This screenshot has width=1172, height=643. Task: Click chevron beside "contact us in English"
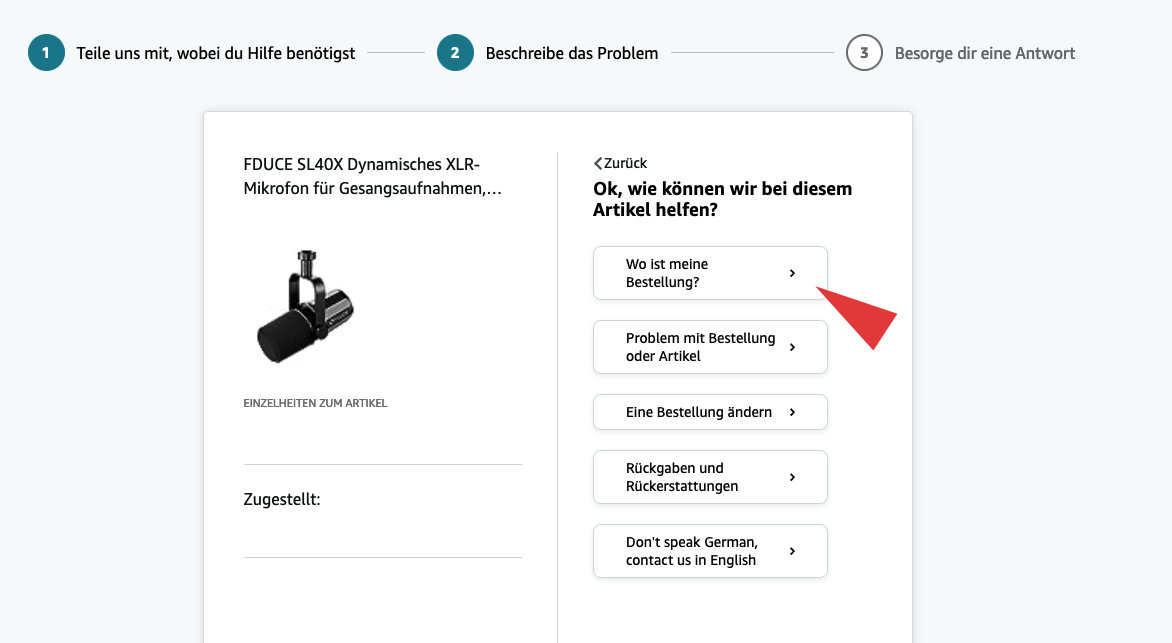tap(792, 551)
